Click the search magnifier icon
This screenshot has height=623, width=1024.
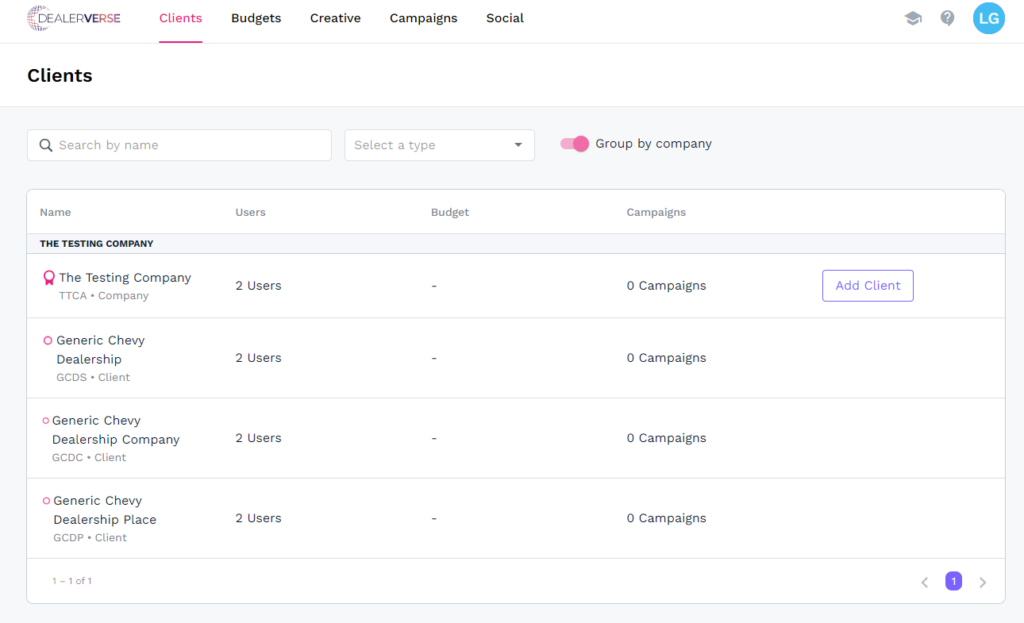46,145
